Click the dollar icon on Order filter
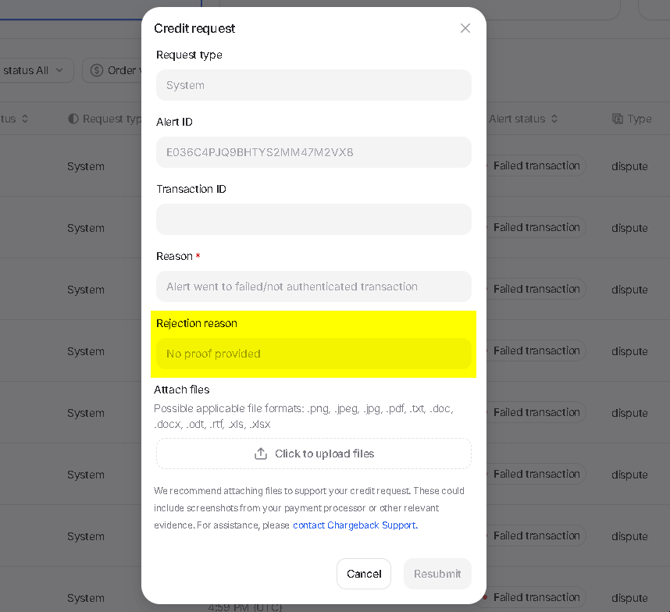The image size is (670, 612). pyautogui.click(x=97, y=70)
